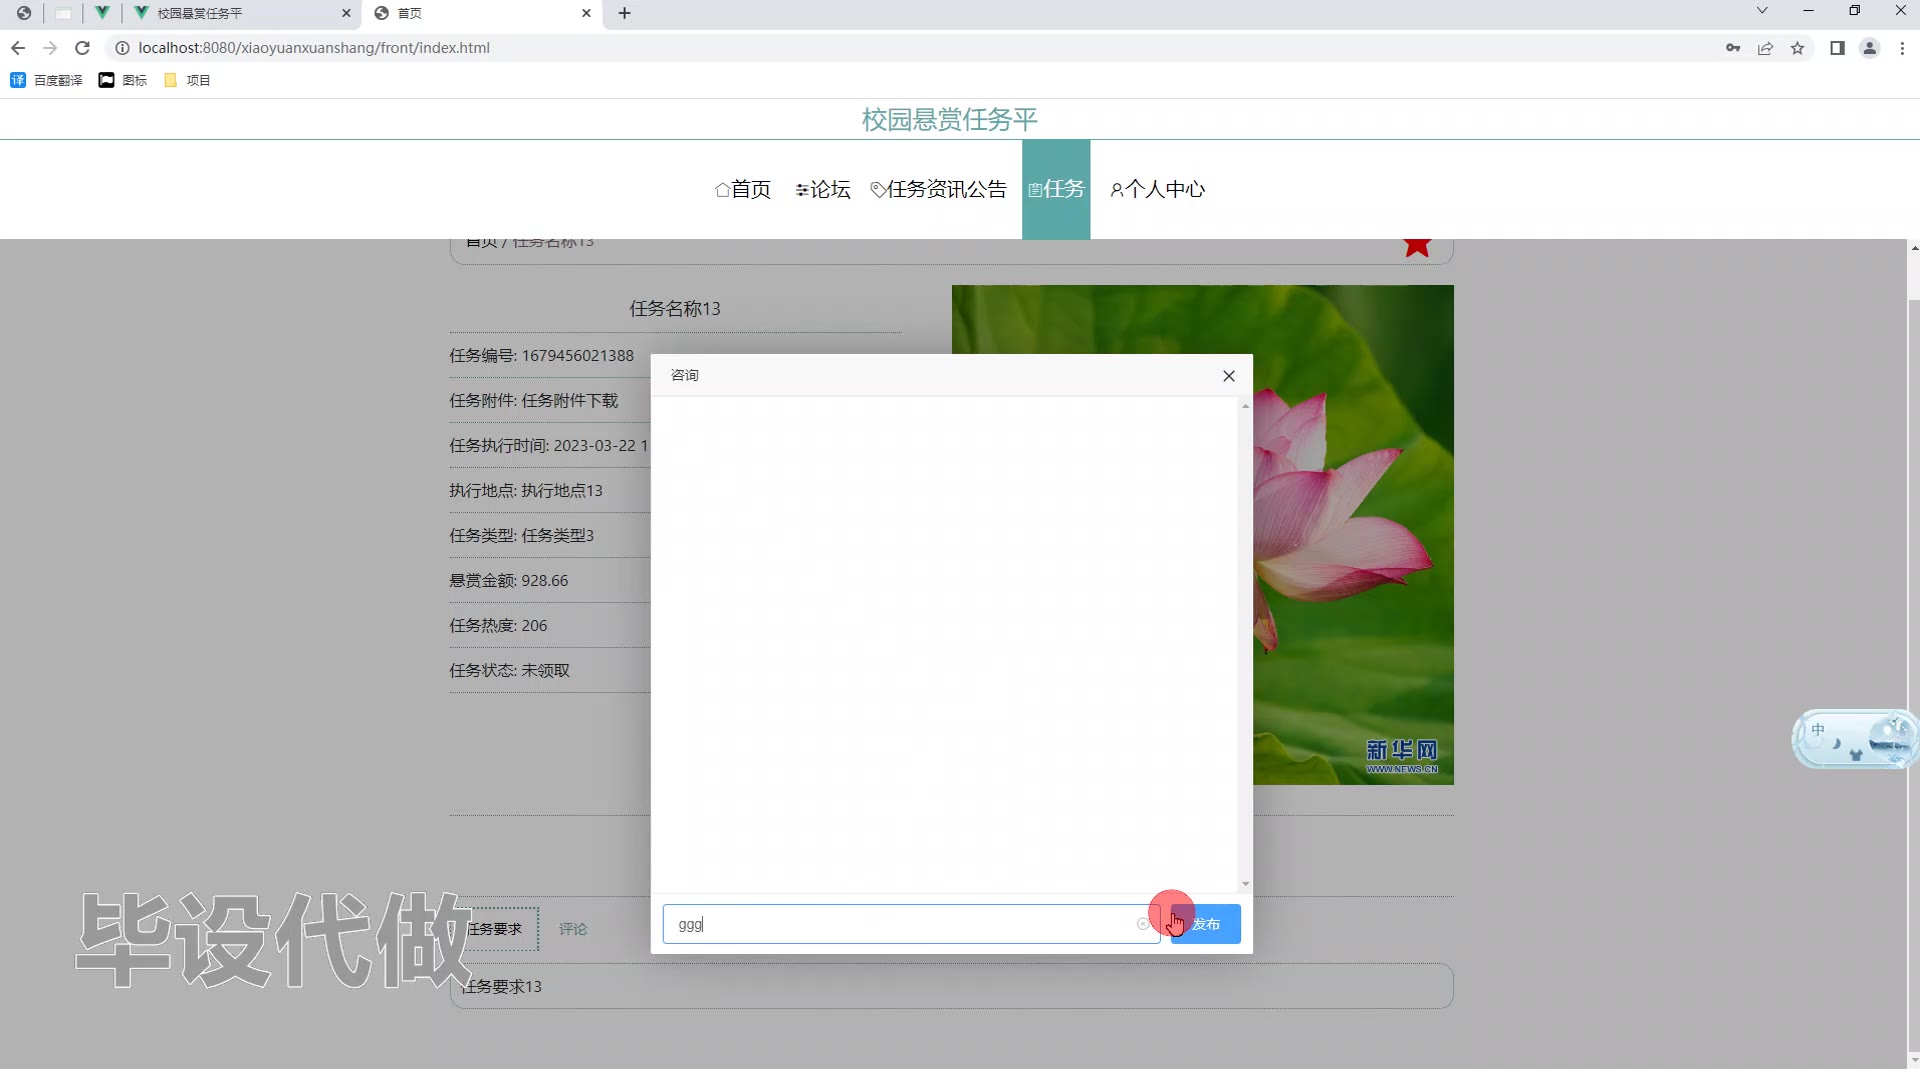Expand the tab search dropdown arrow
This screenshot has height=1072, width=1920.
[1762, 11]
